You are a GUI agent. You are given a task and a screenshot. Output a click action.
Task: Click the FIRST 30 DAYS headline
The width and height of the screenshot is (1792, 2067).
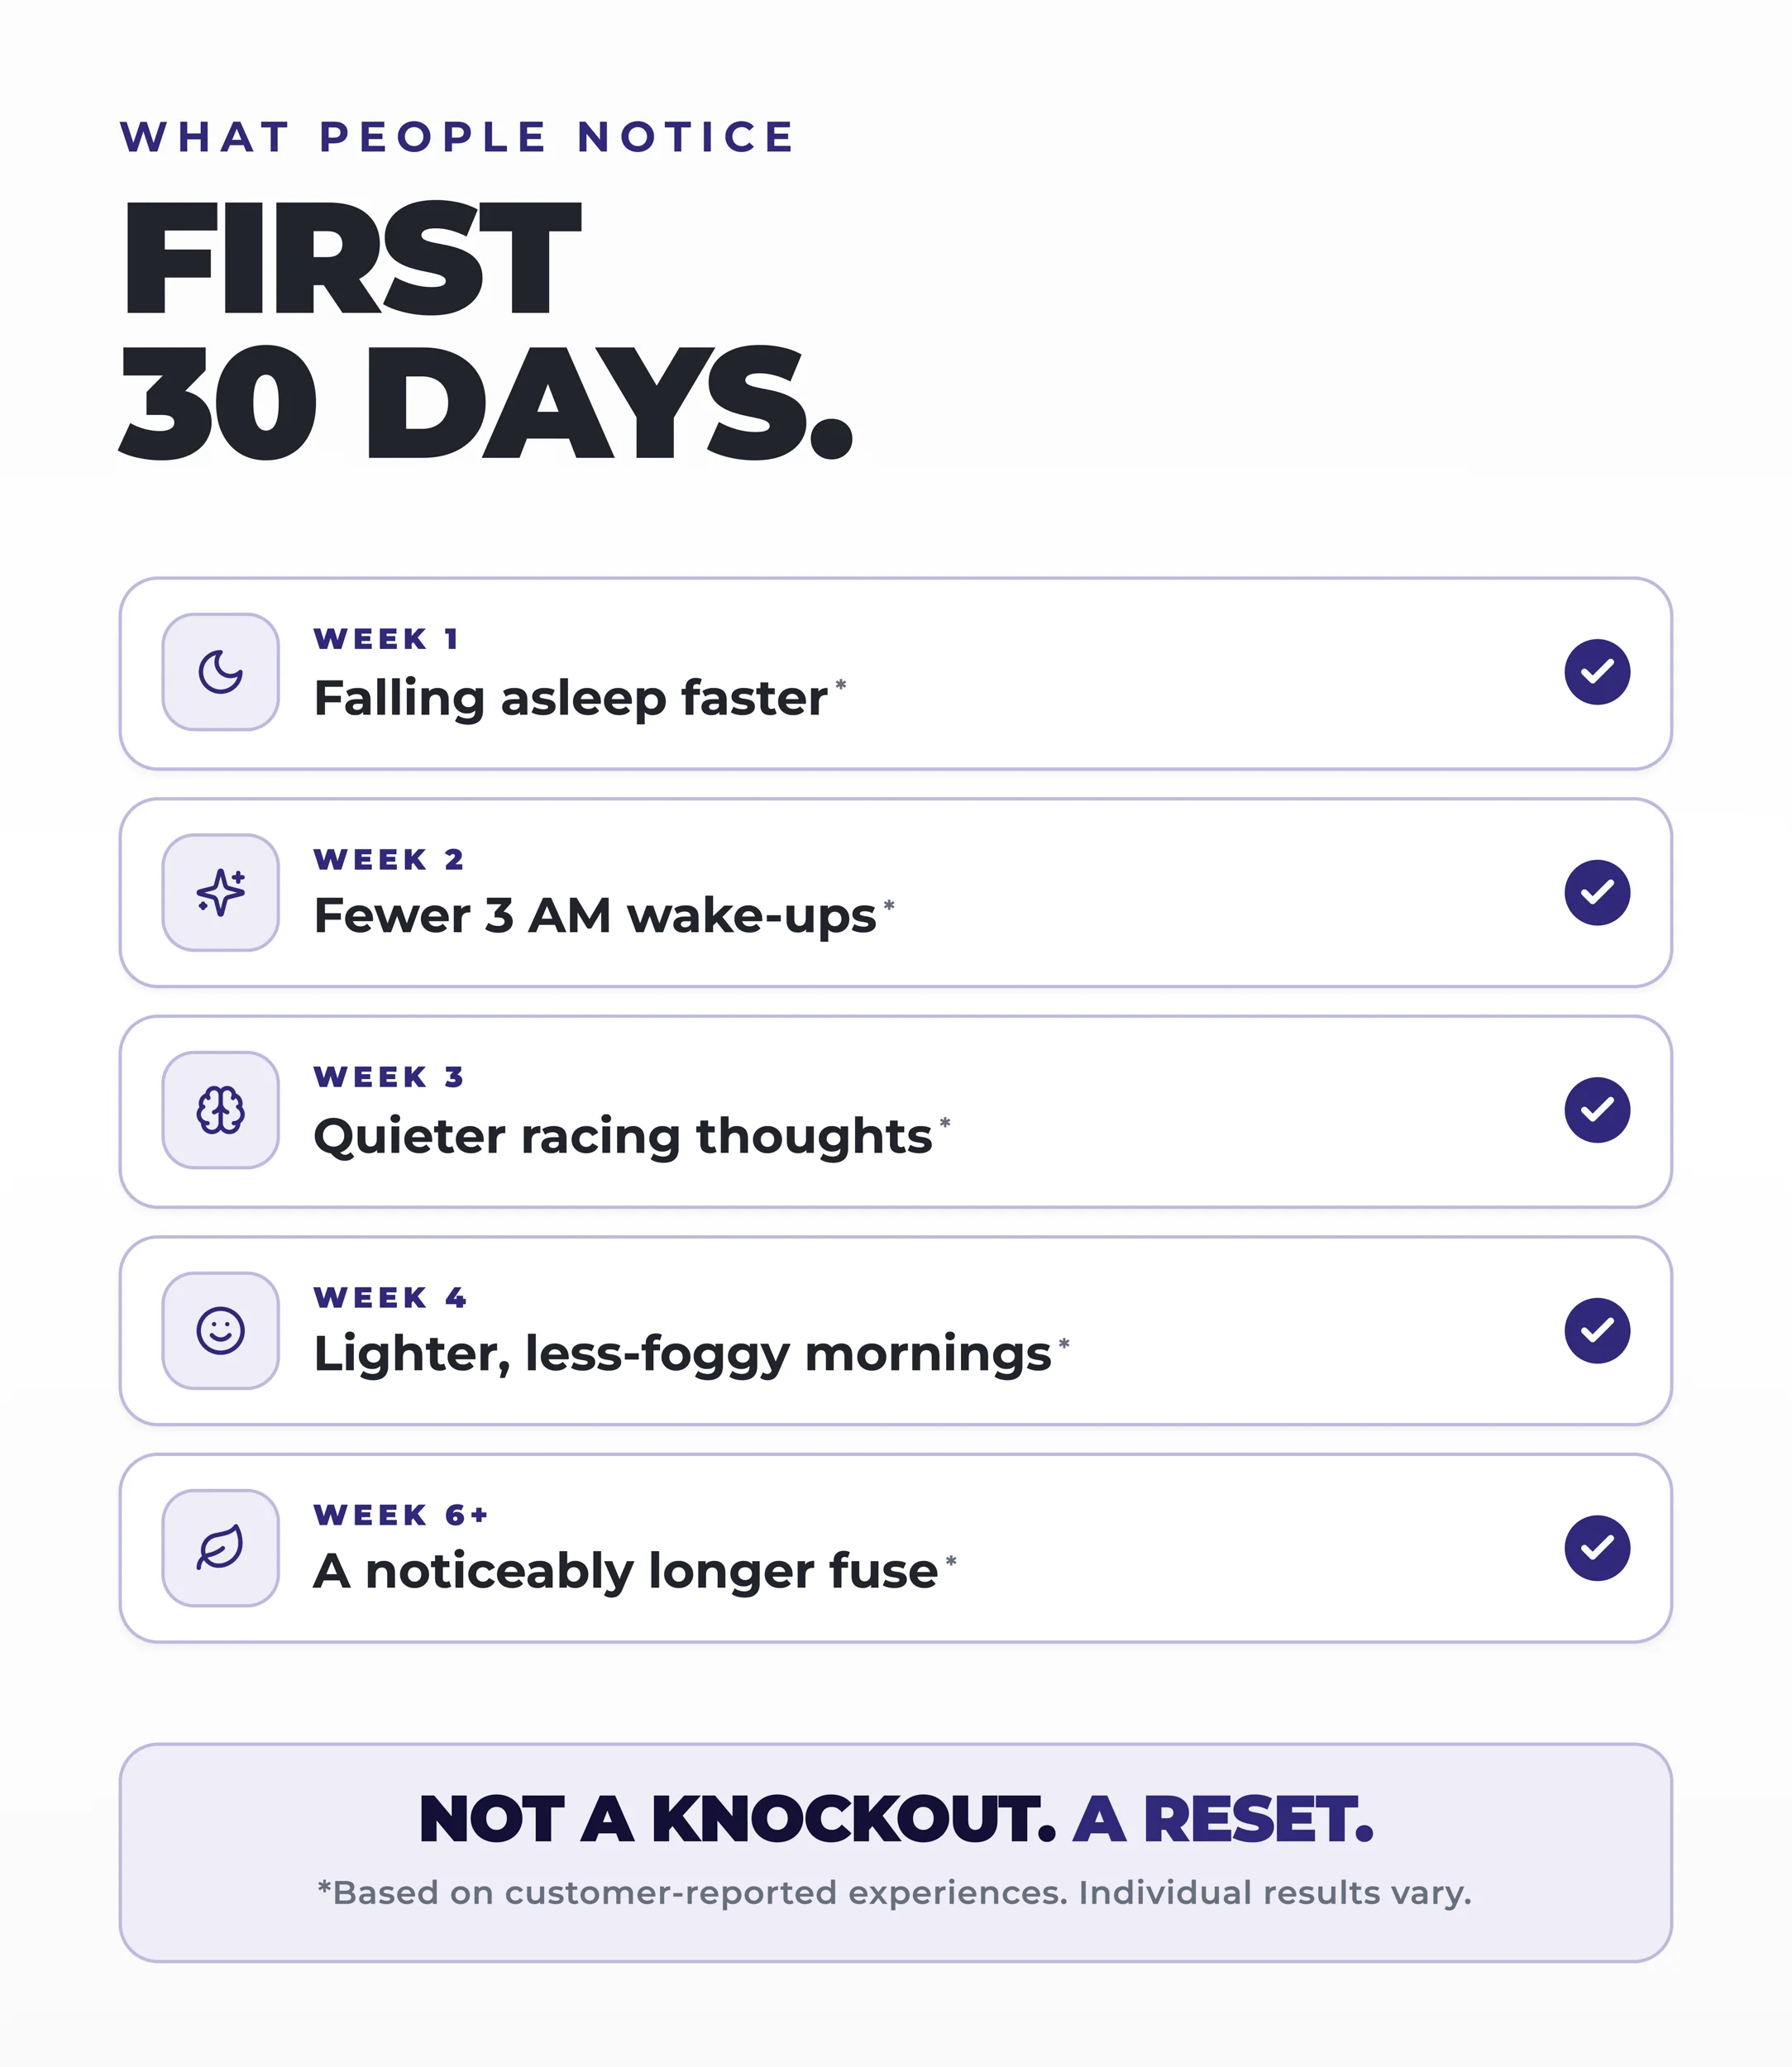[486, 329]
